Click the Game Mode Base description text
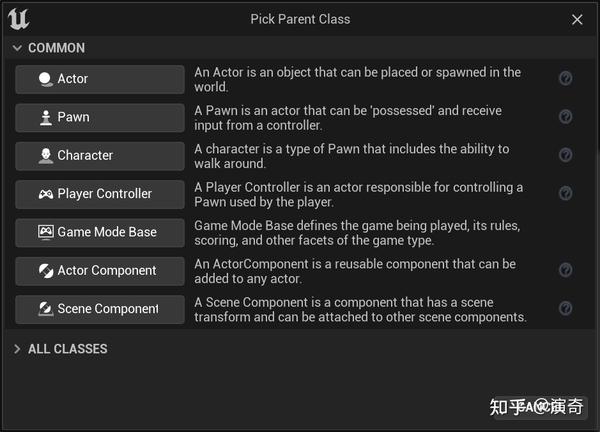600x432 pixels. 357,232
